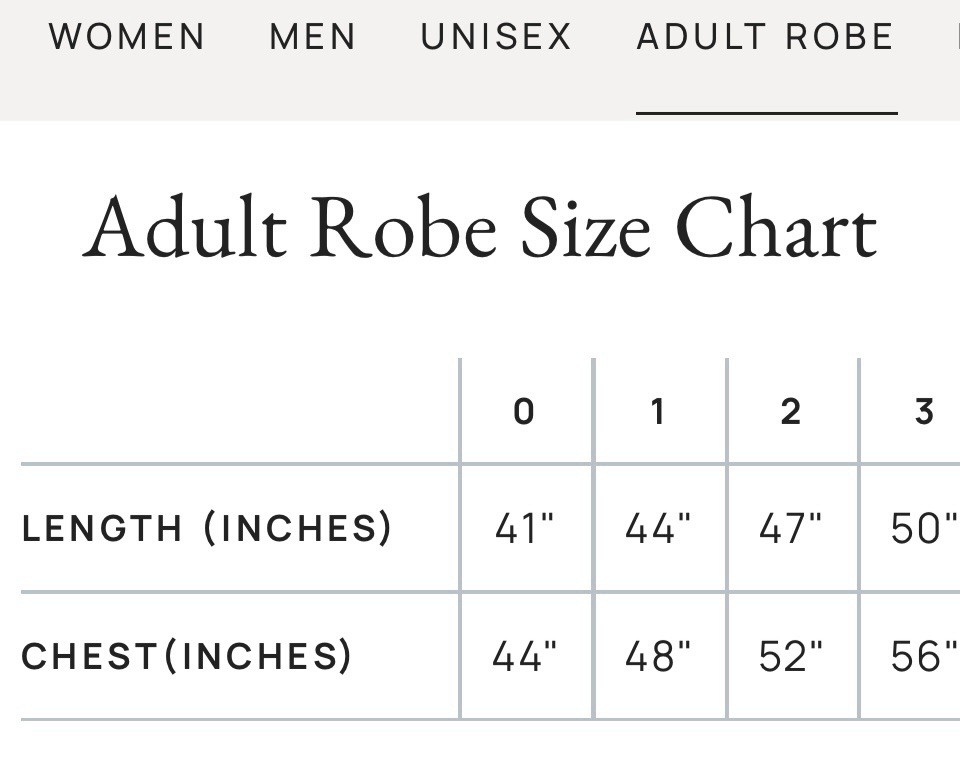Click the underline beneath ADULT ROBE tab
Viewport: 960px width, 771px height.
coord(767,113)
